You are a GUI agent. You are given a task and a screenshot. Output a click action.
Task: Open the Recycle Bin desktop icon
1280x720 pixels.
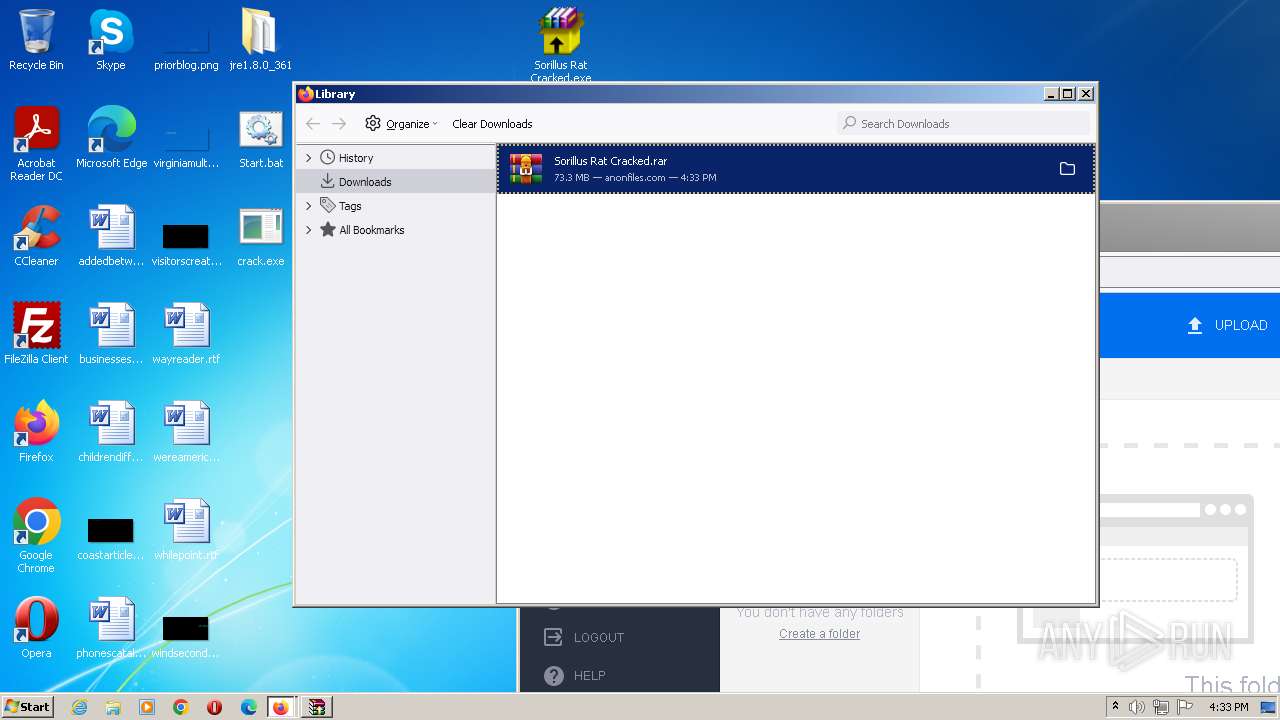(36, 40)
